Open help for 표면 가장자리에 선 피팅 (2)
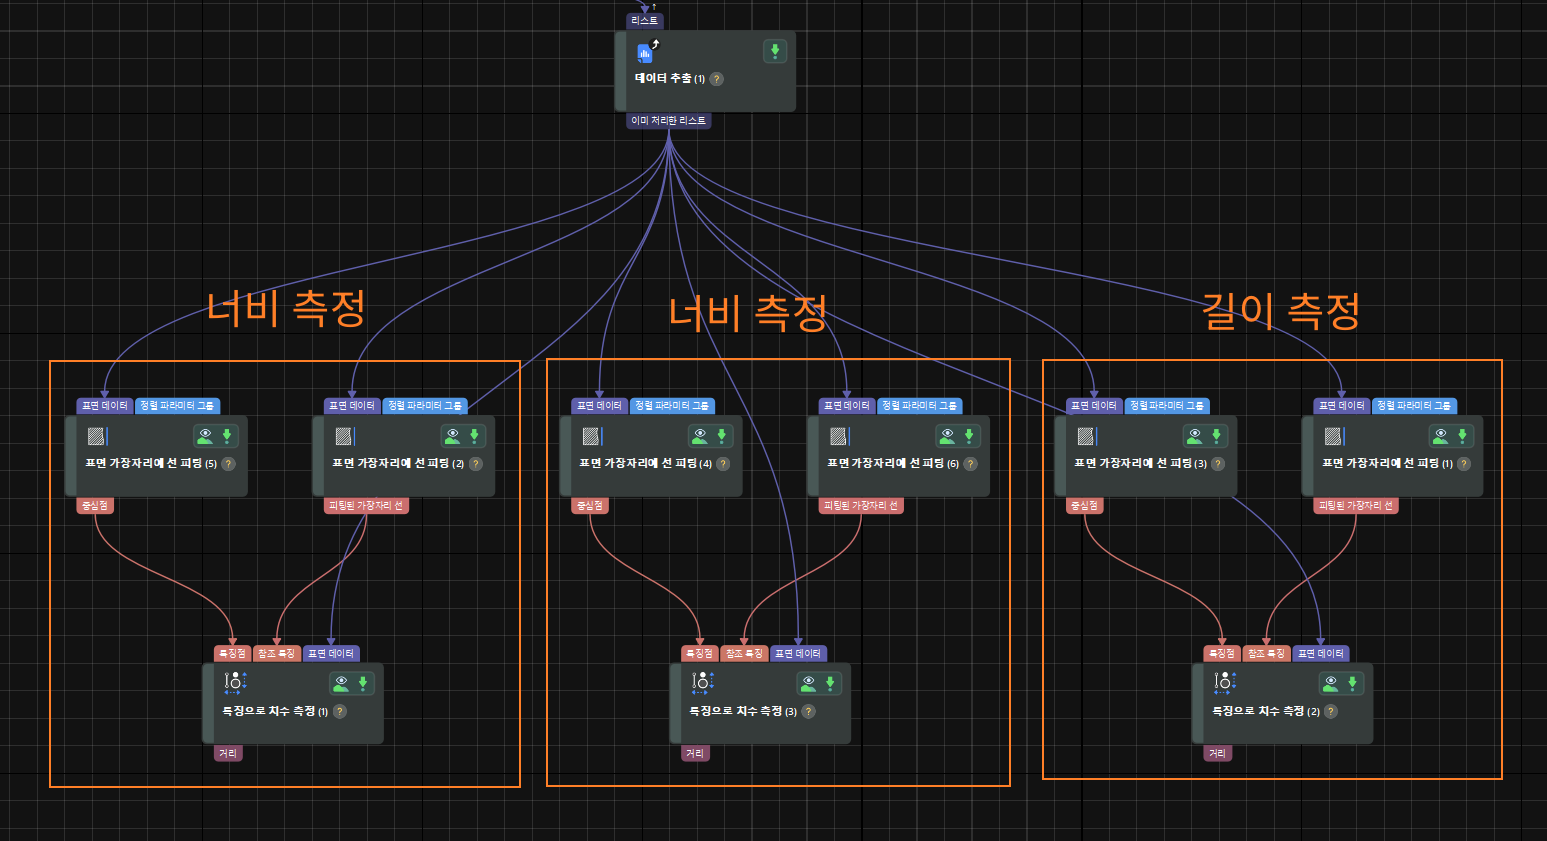This screenshot has height=841, width=1547. click(476, 464)
